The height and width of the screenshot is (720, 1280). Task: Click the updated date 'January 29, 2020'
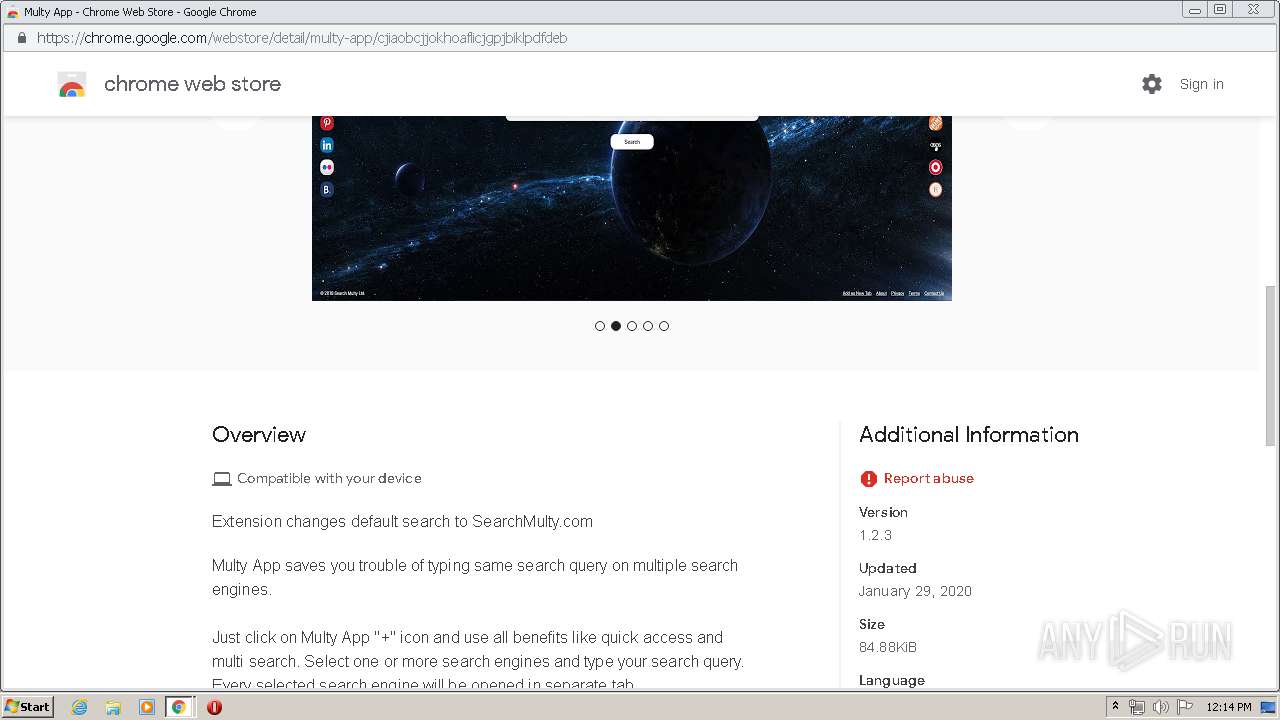click(x=915, y=591)
